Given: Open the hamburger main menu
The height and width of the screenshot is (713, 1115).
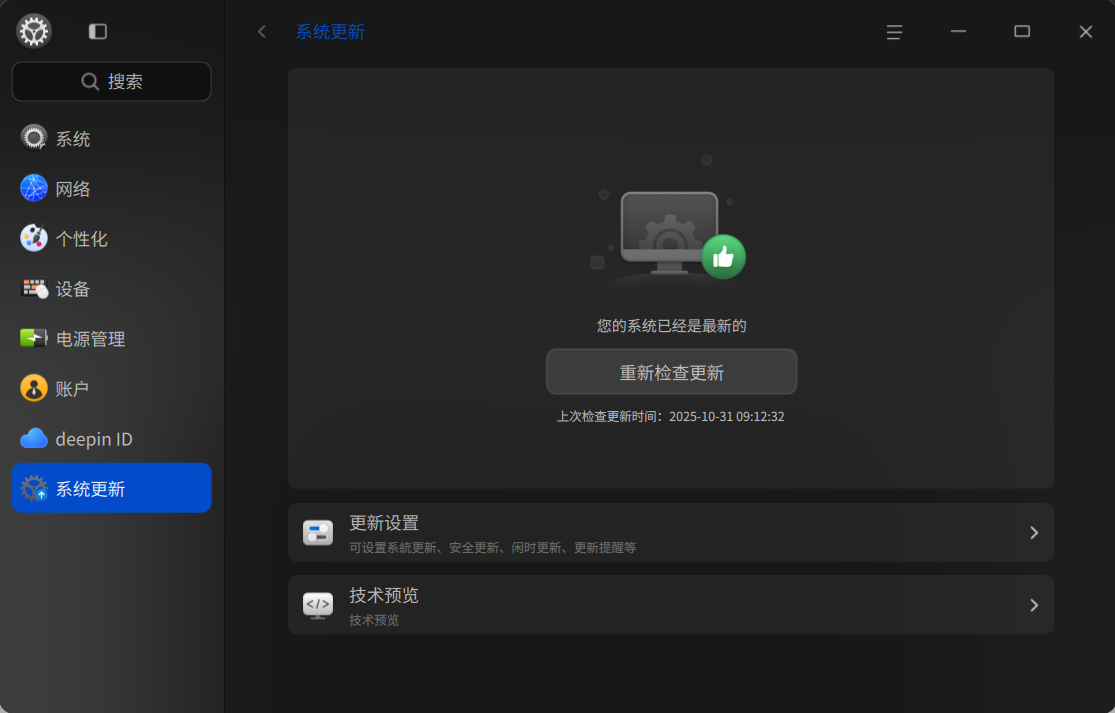Looking at the screenshot, I should (895, 31).
